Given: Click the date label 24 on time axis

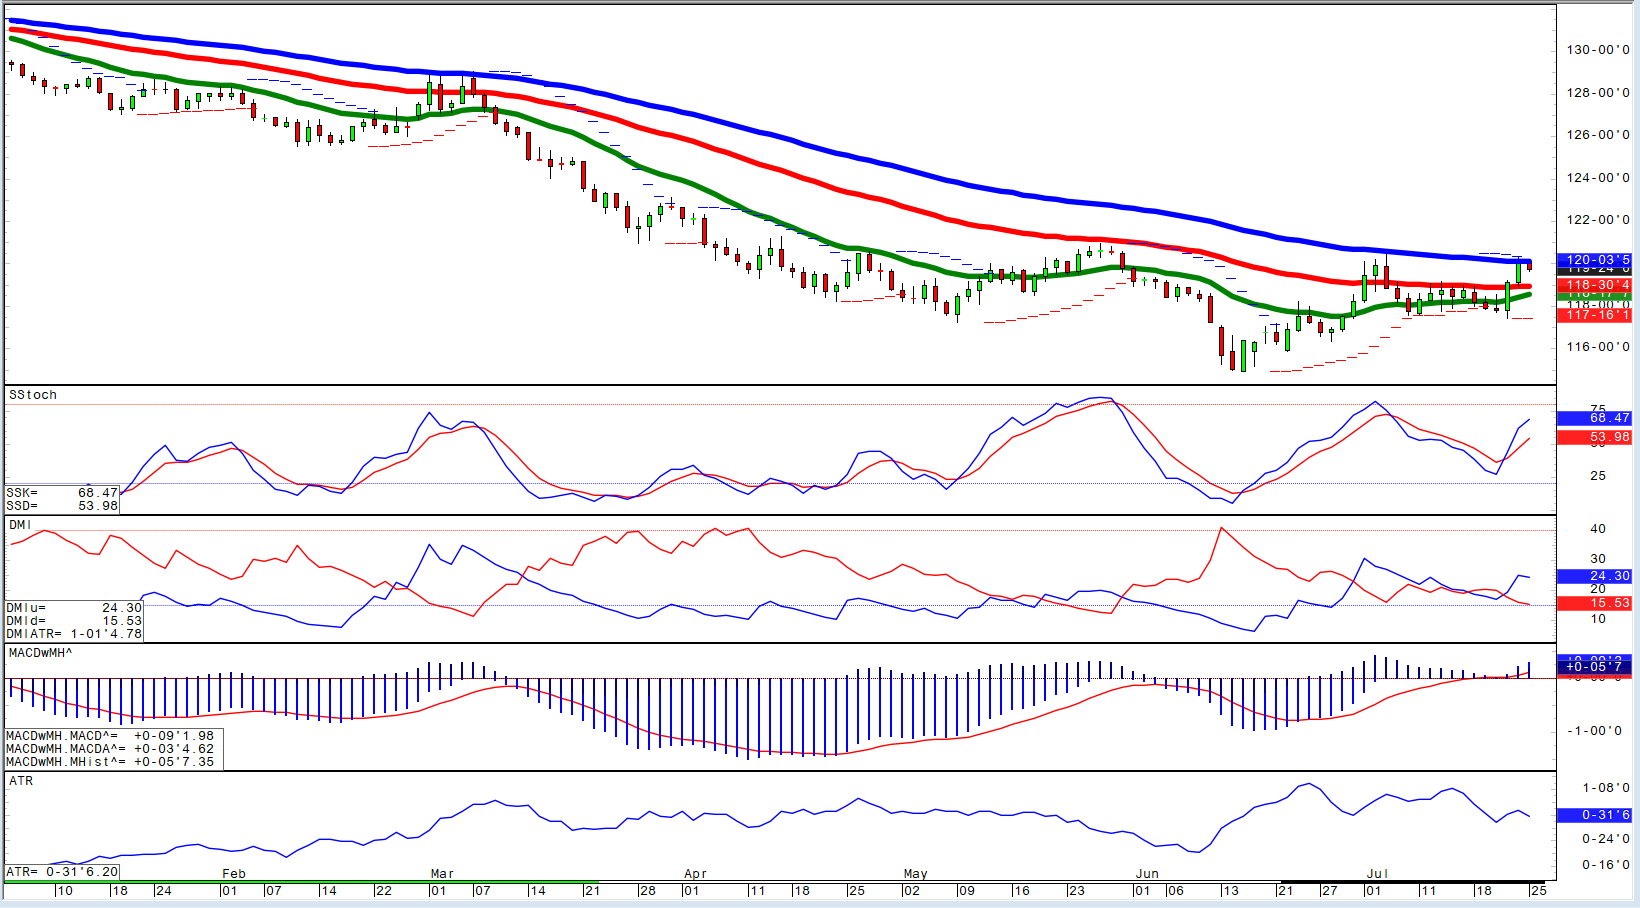Looking at the screenshot, I should coord(163,891).
